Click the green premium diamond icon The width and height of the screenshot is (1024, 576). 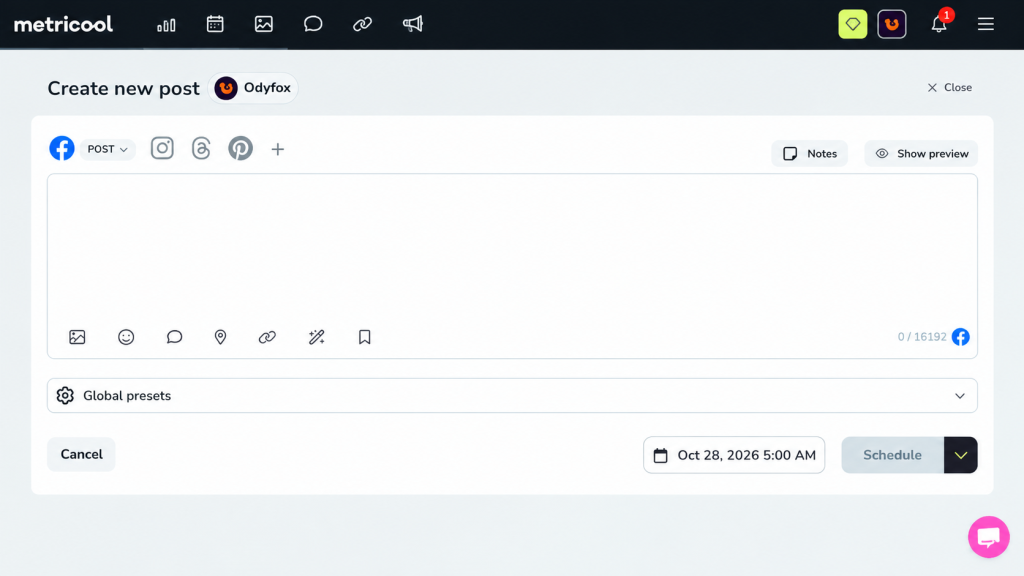point(852,24)
